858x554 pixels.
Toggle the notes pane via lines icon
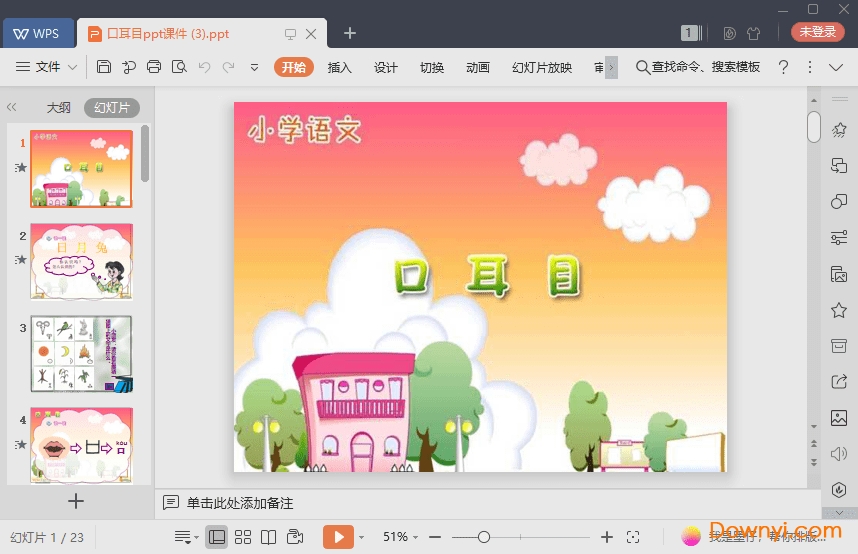click(x=186, y=537)
